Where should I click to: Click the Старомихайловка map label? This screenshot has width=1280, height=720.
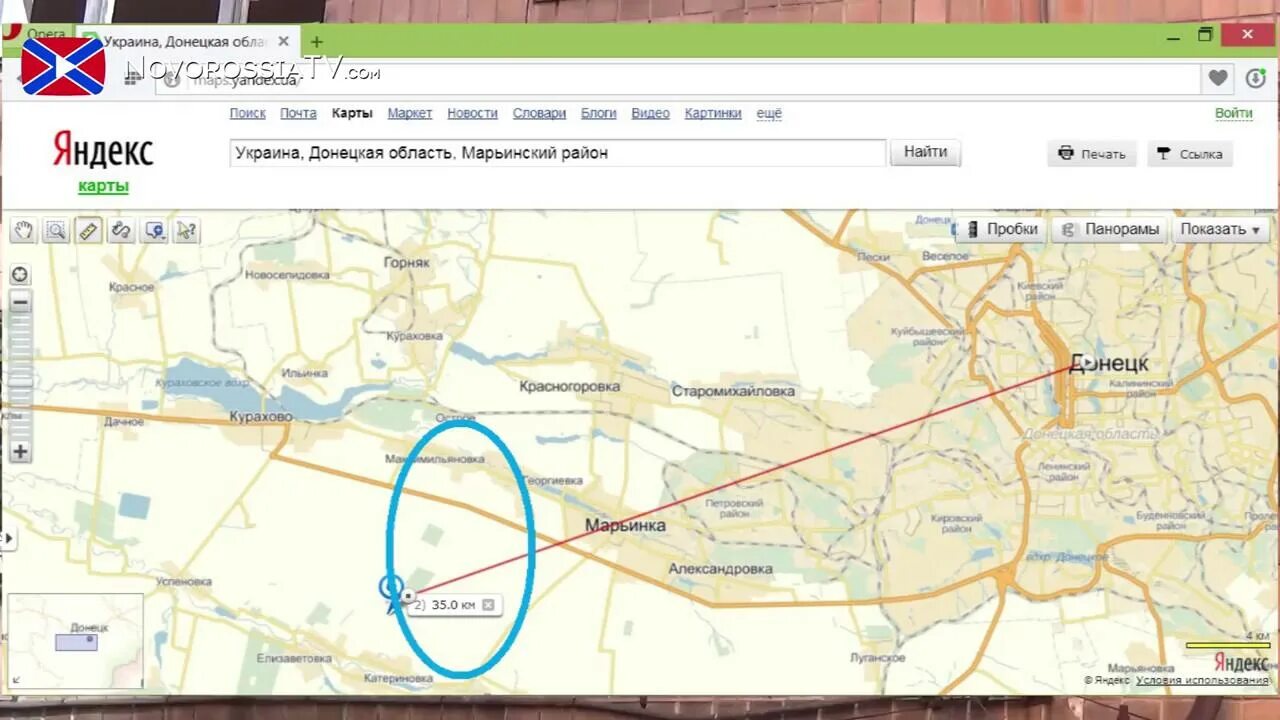tap(733, 391)
